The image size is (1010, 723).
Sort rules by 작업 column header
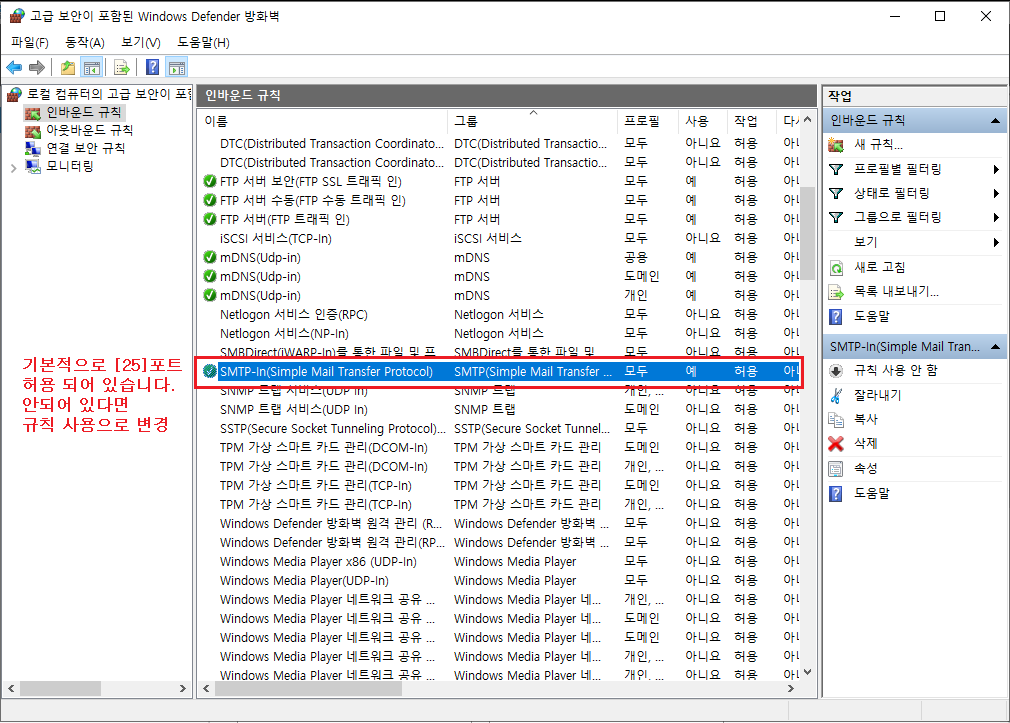pyautogui.click(x=752, y=121)
